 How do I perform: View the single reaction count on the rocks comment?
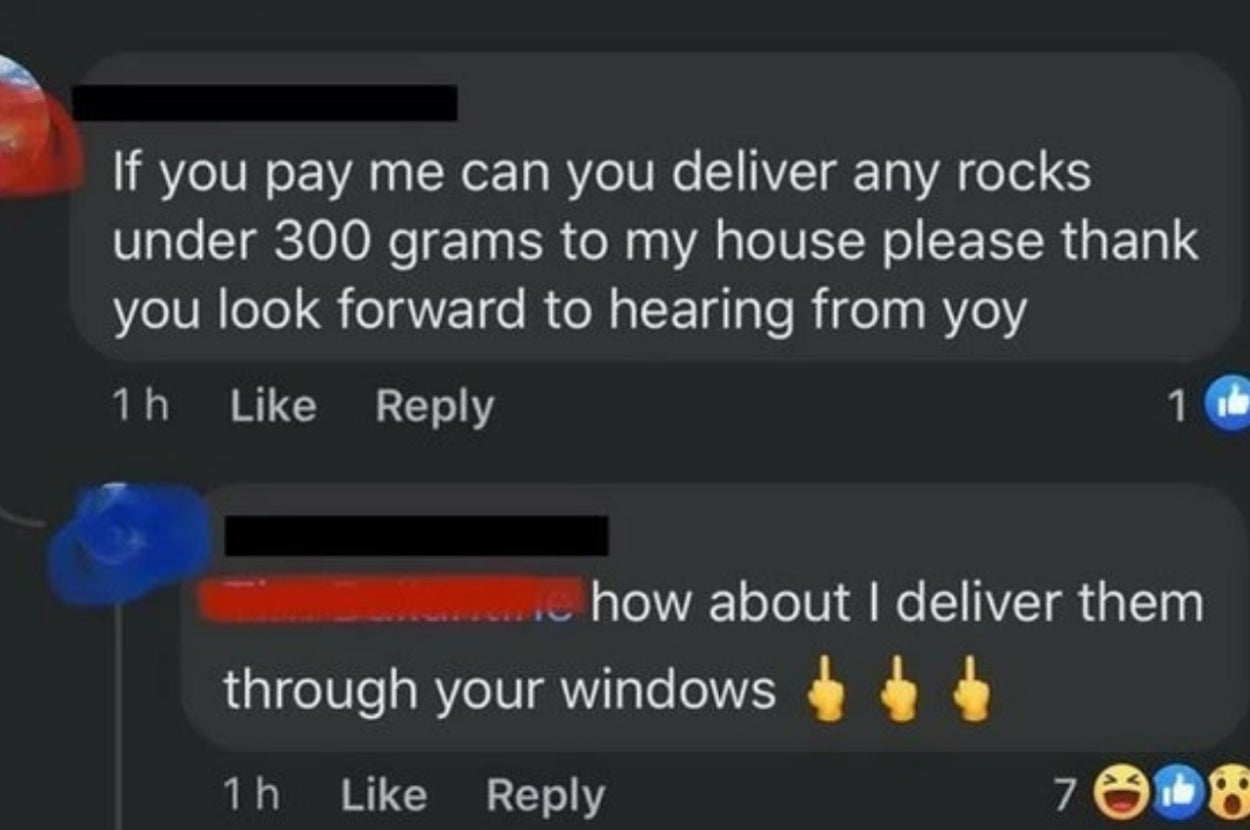click(x=1178, y=407)
